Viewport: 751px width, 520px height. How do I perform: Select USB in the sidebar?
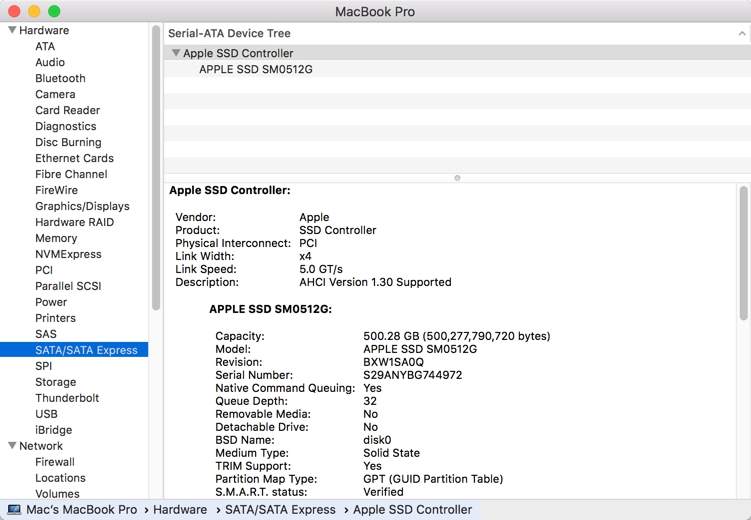pos(46,414)
